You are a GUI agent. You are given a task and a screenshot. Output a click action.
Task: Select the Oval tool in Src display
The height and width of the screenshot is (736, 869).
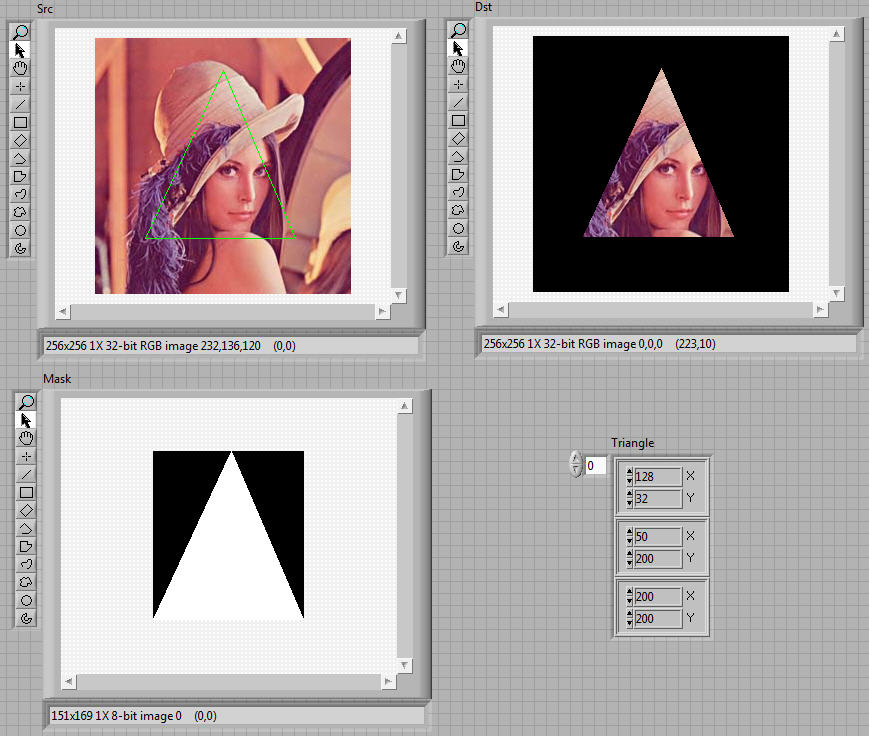point(21,230)
